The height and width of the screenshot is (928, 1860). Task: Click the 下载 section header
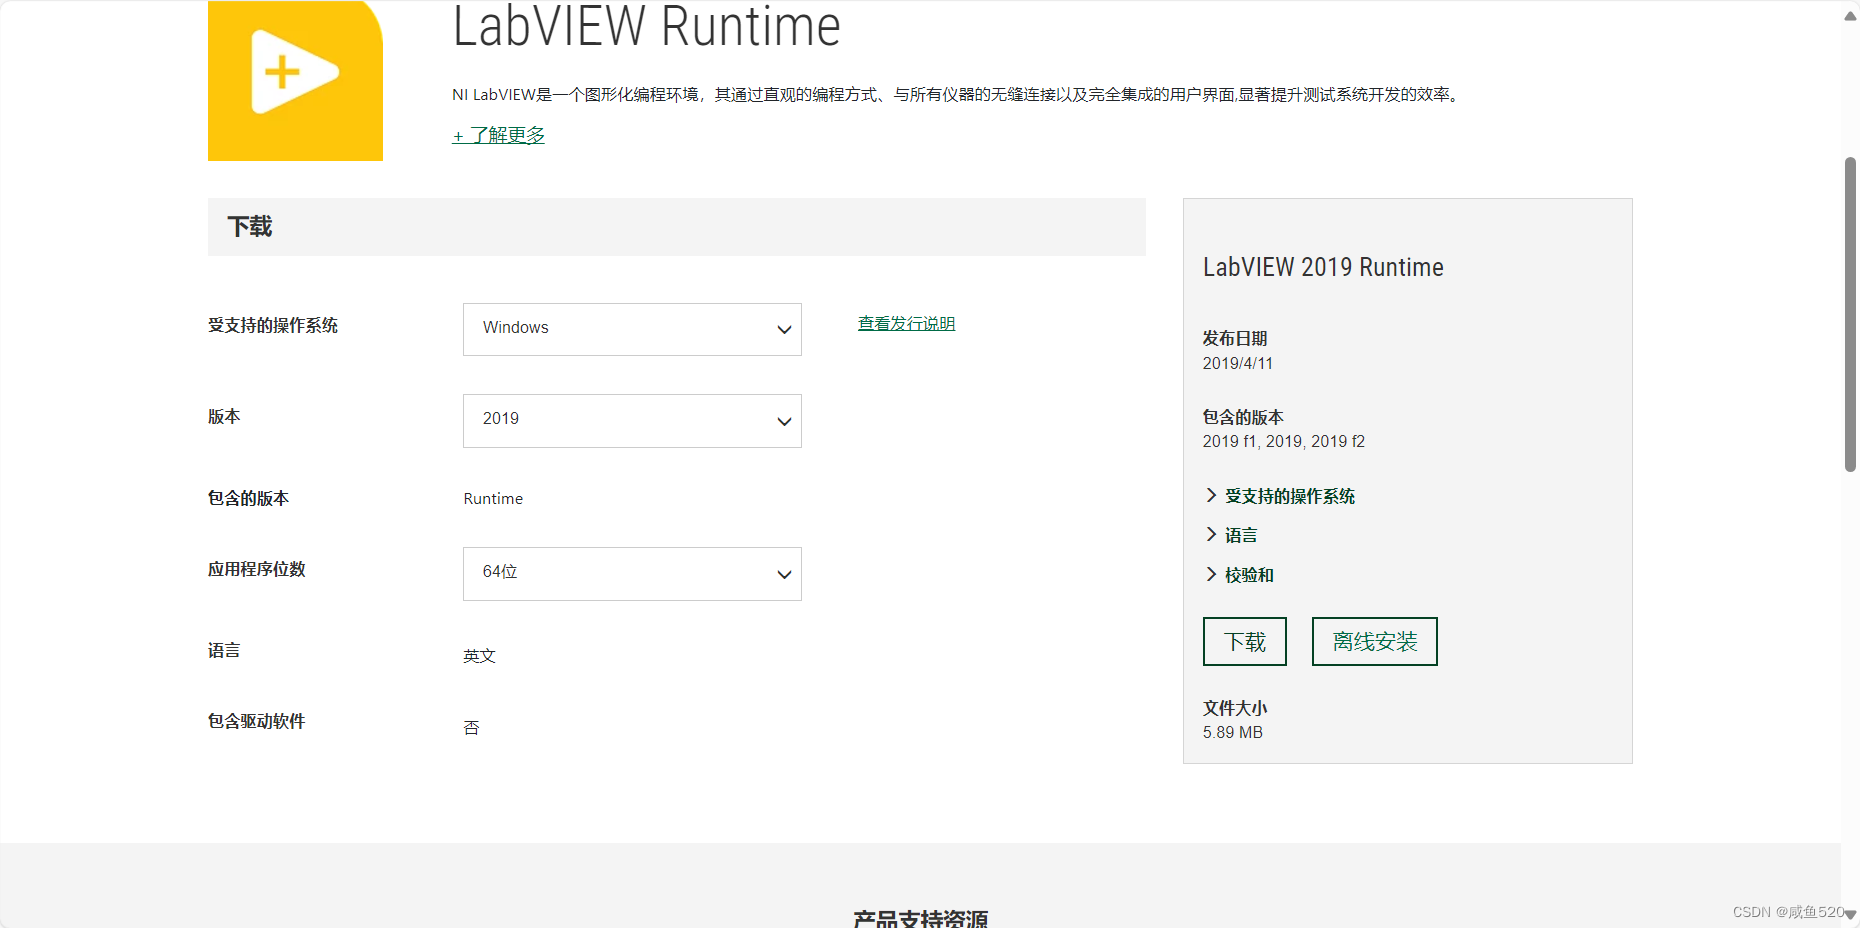(x=677, y=227)
